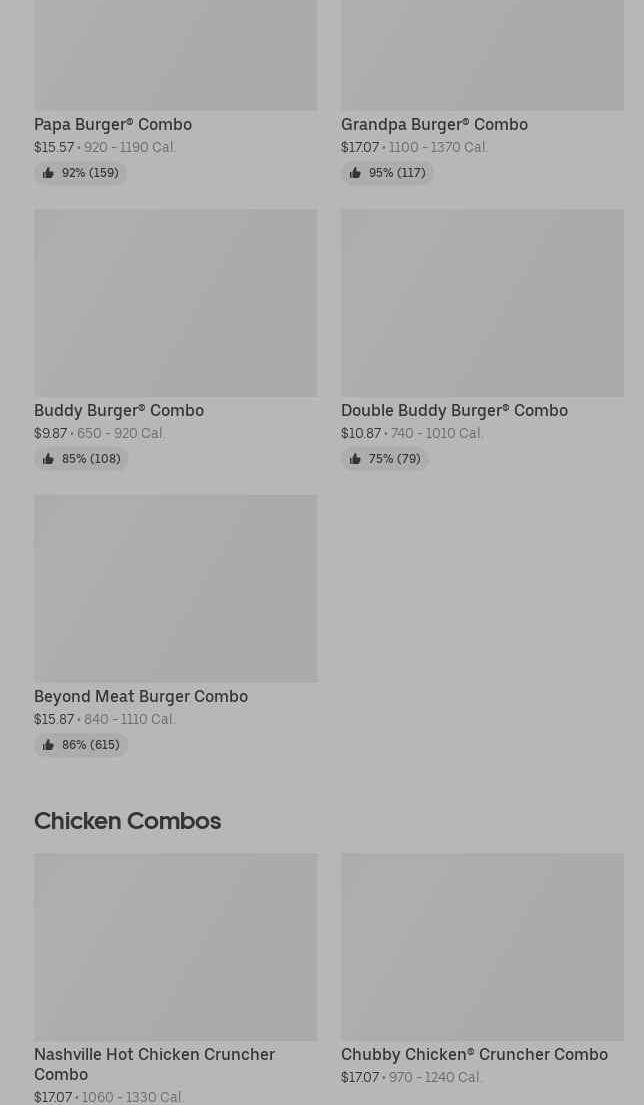Click thumbs-up icon under Double Buddy Burger Combo

(x=355, y=459)
